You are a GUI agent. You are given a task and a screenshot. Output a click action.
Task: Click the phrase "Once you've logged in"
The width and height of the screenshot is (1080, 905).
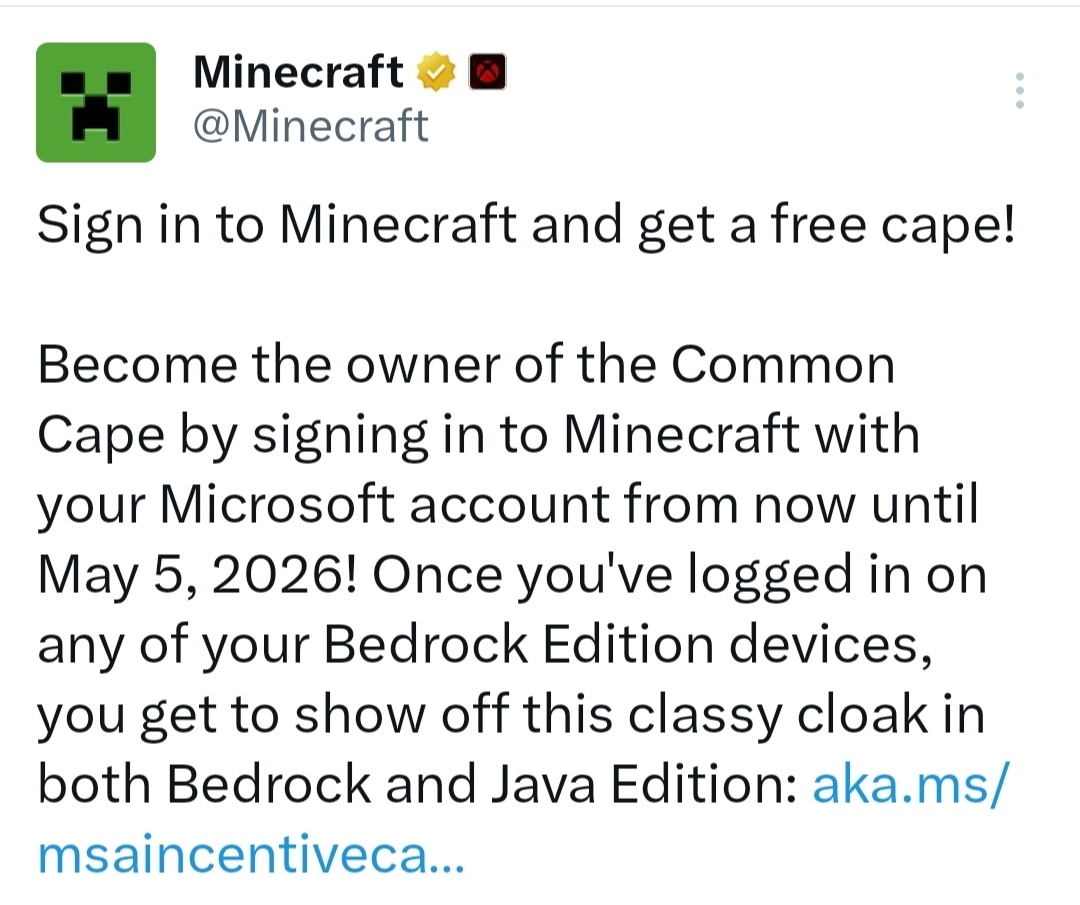point(620,577)
